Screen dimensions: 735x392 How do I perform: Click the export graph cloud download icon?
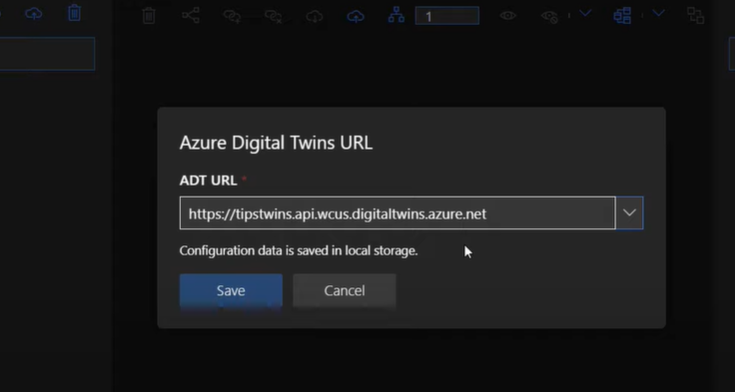point(315,17)
